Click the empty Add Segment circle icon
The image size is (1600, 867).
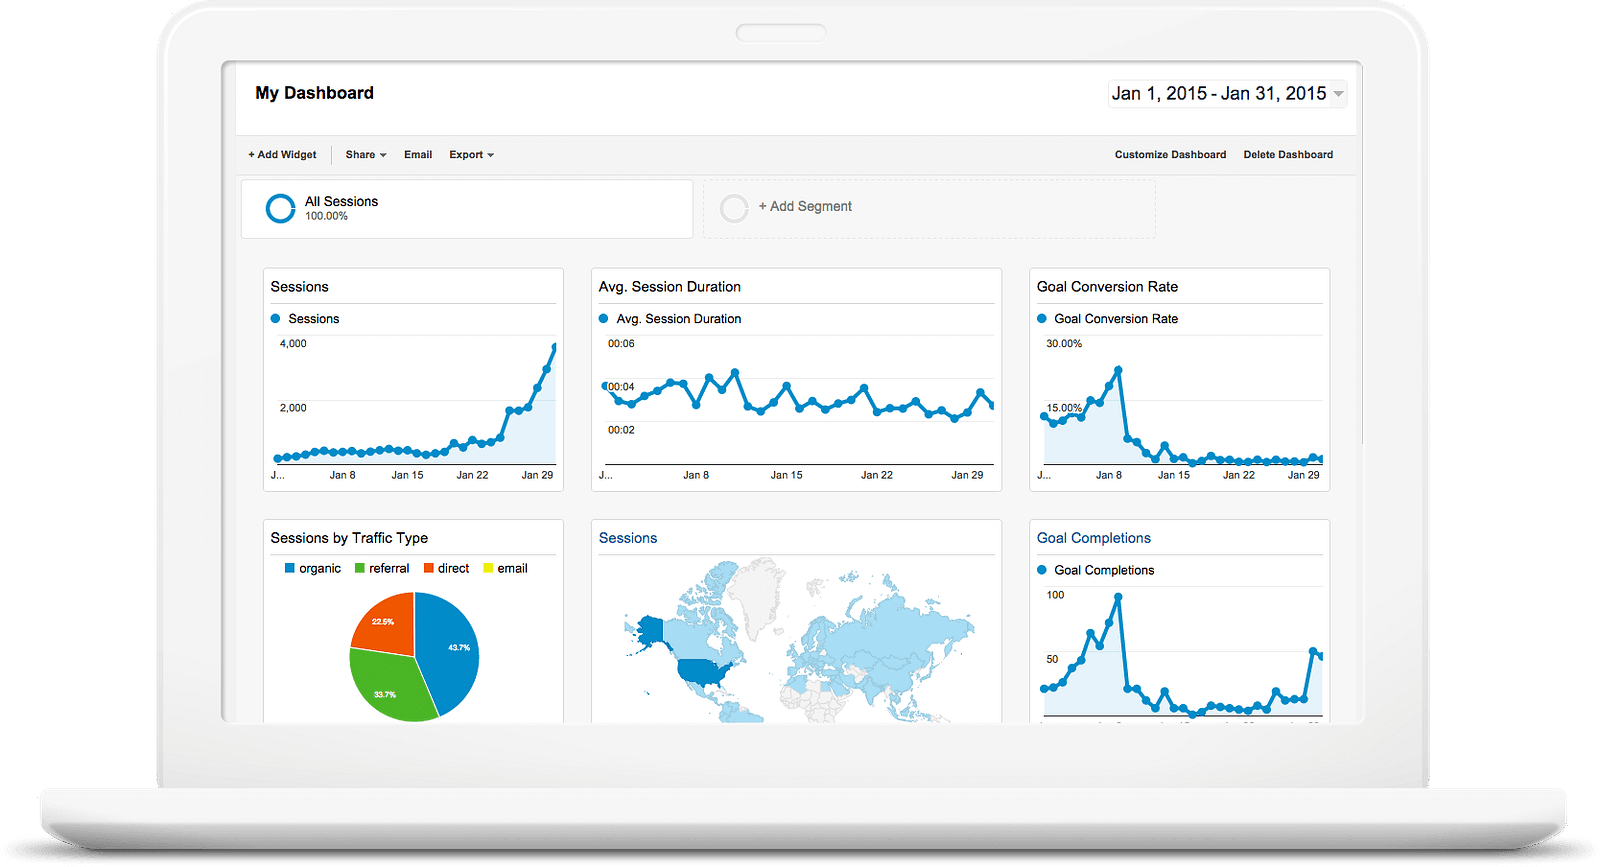click(734, 208)
